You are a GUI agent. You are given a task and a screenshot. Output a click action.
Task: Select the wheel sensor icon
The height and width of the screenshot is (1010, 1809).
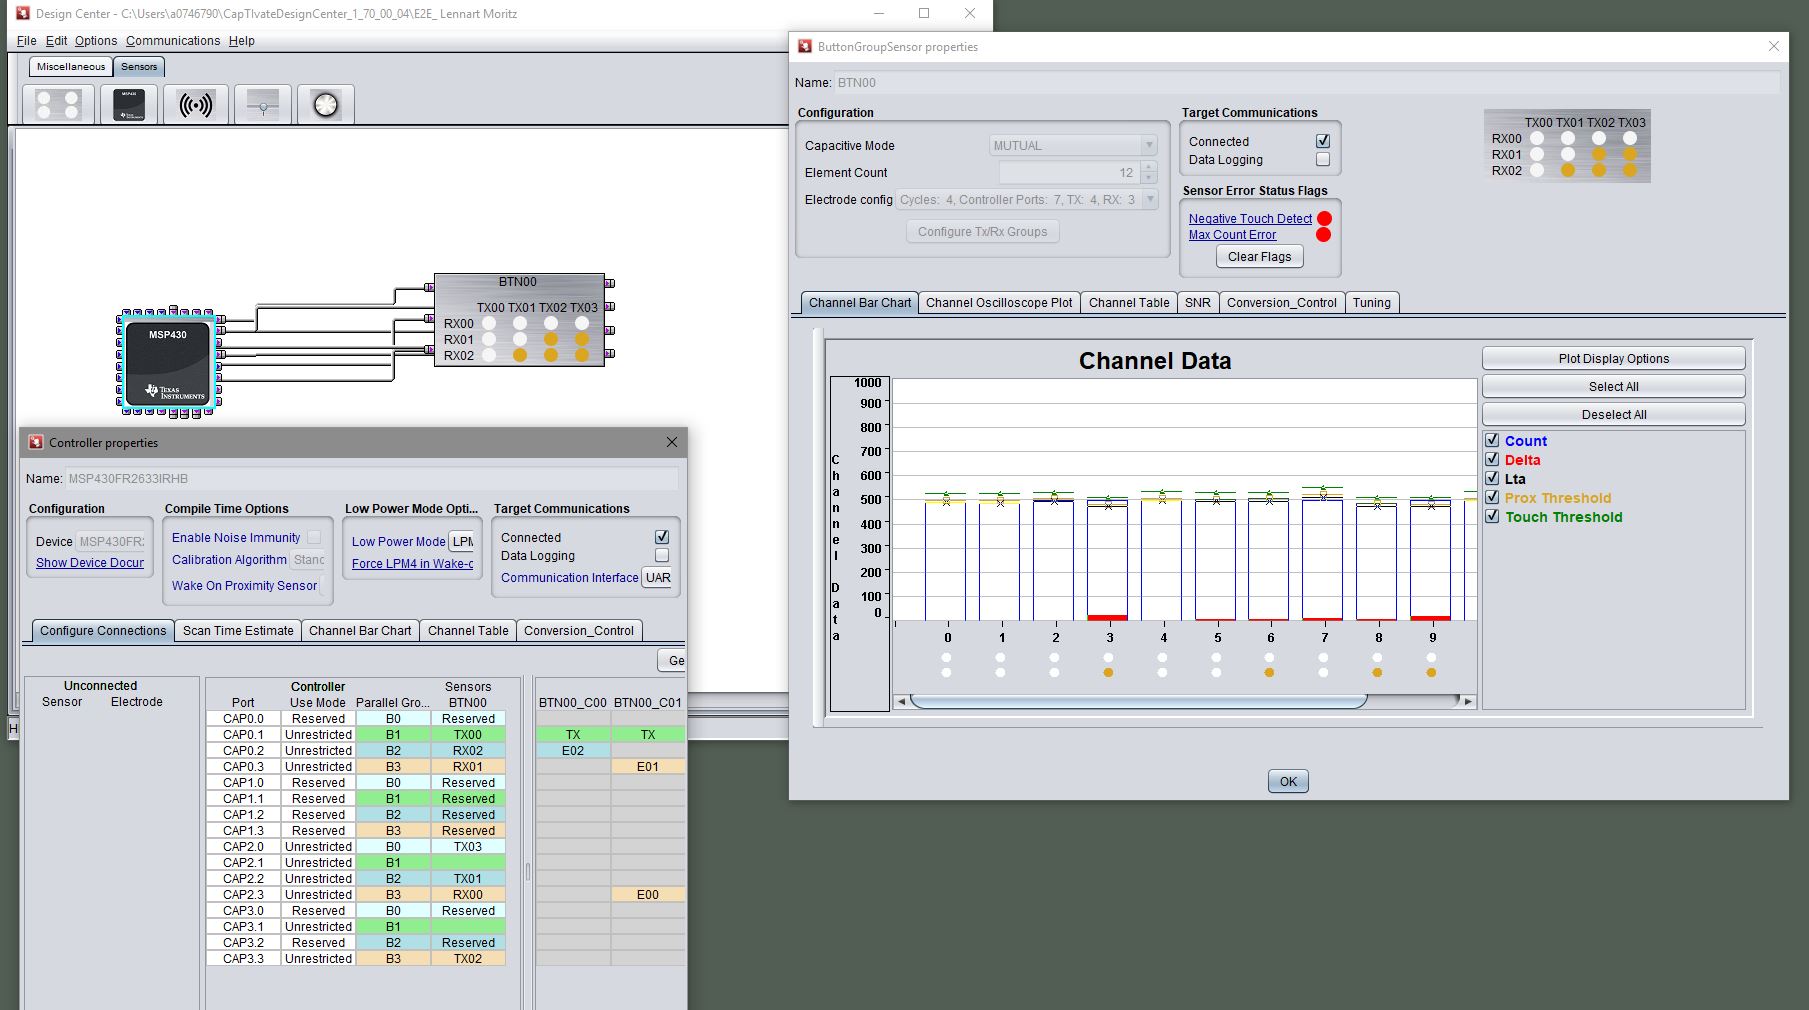[324, 104]
